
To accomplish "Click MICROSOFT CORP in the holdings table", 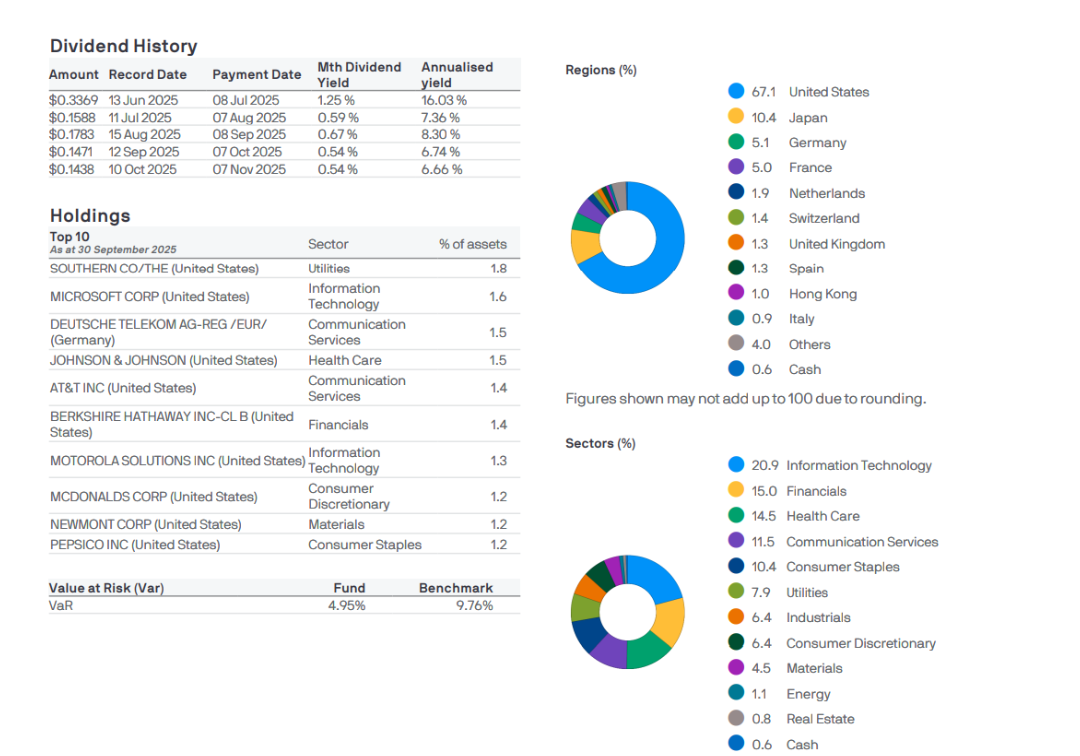I will pos(149,296).
